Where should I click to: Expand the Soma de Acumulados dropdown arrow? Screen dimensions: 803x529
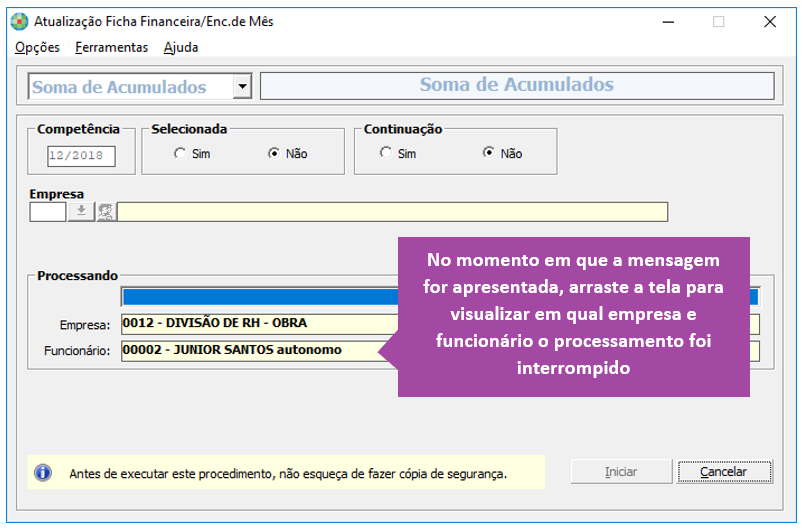pyautogui.click(x=242, y=87)
